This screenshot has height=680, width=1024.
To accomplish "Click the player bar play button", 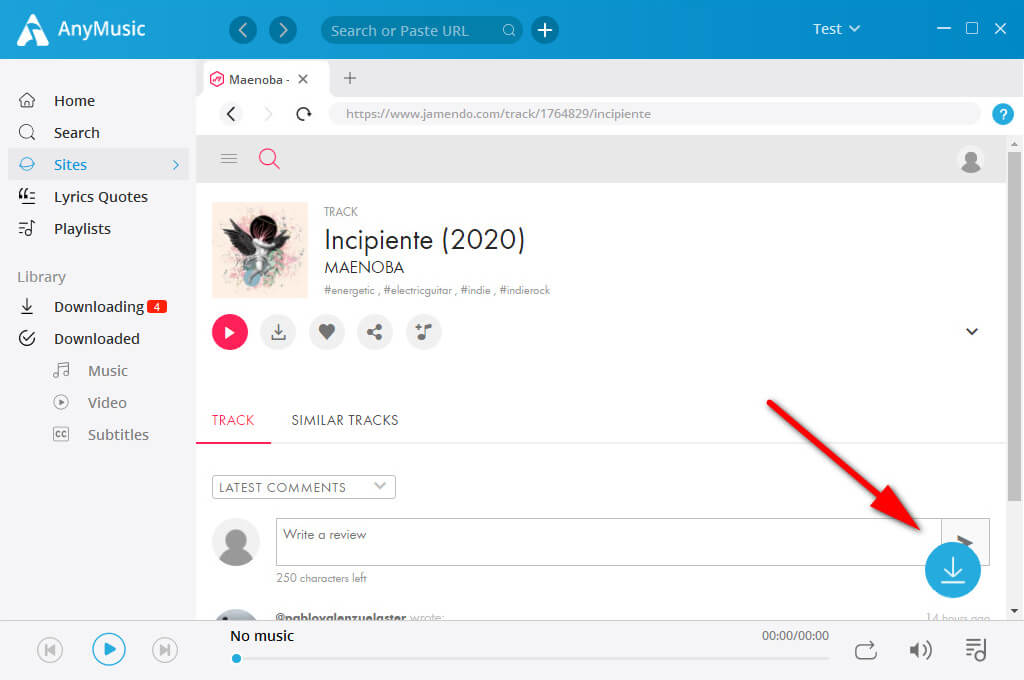I will pos(108,649).
